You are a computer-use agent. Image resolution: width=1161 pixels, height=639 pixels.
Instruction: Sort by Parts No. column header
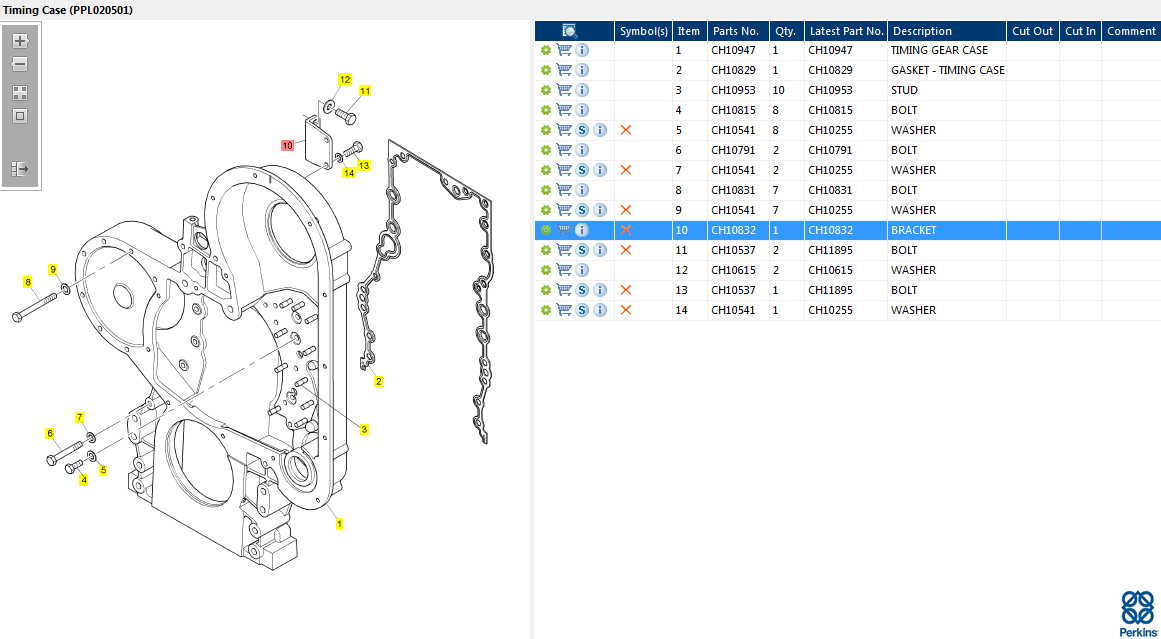click(x=736, y=31)
